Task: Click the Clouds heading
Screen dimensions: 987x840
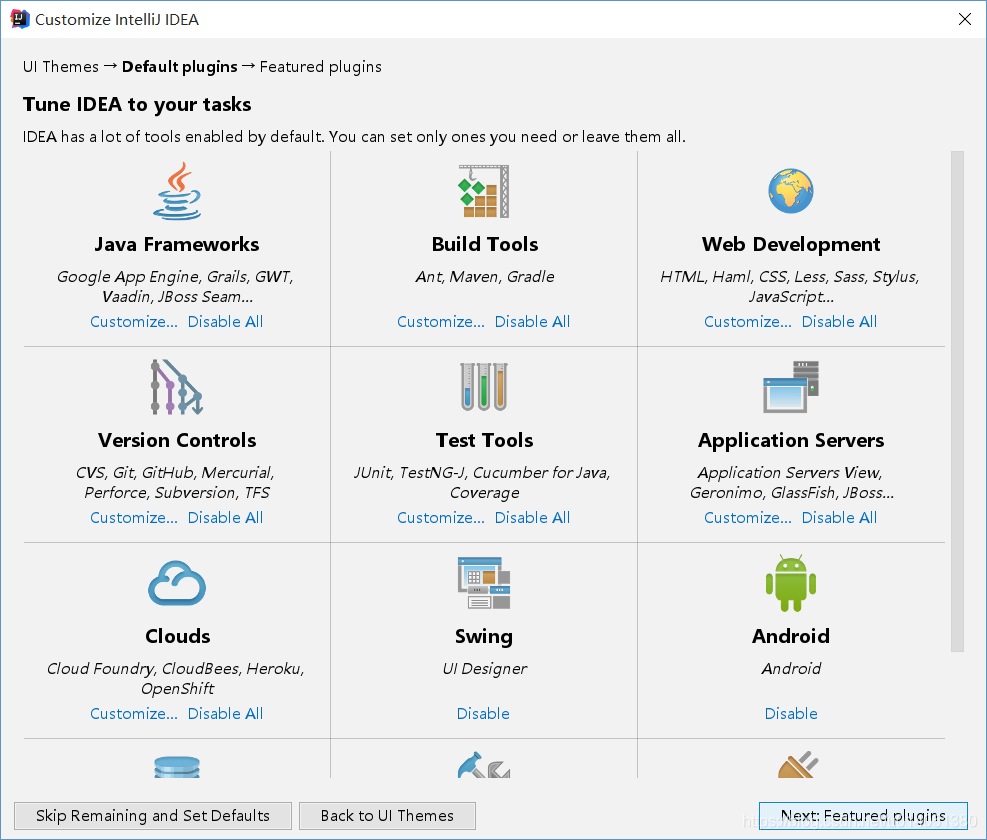Action: (178, 636)
